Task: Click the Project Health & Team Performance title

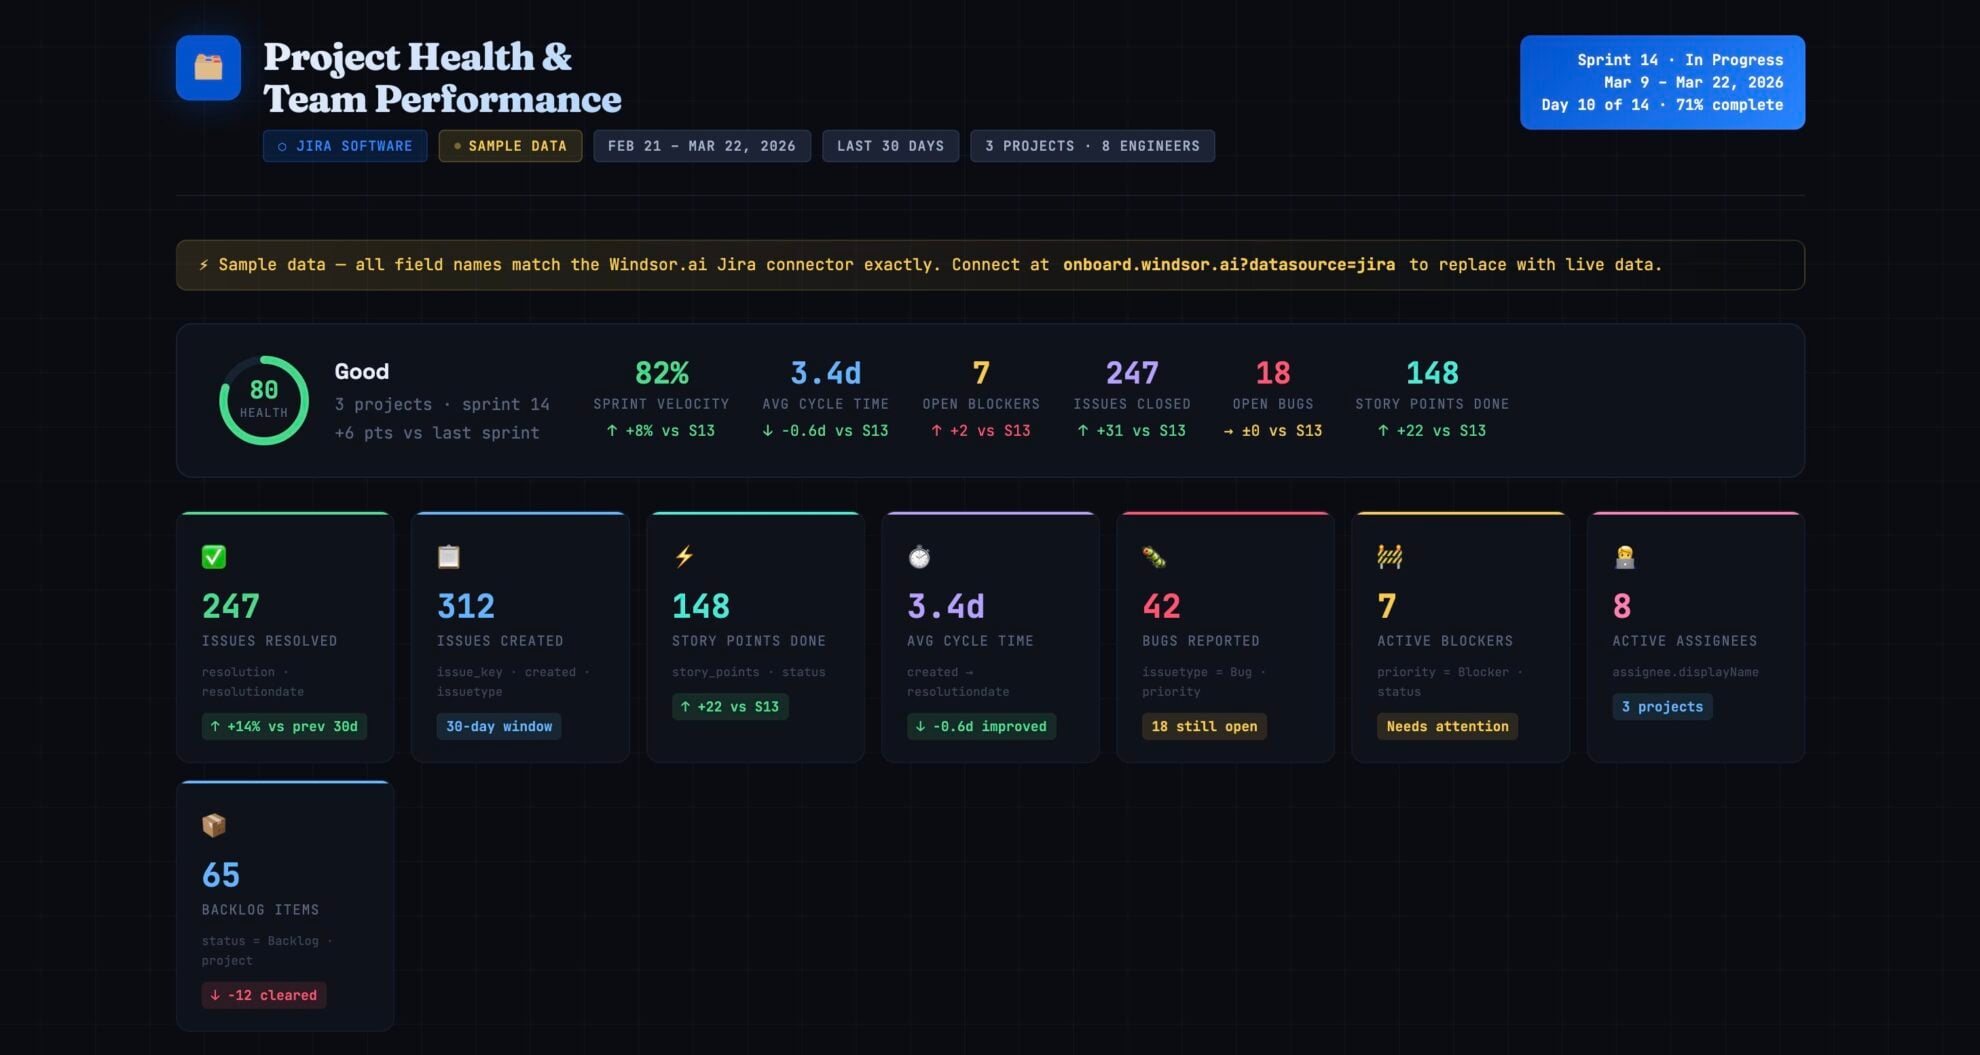Action: [442, 78]
